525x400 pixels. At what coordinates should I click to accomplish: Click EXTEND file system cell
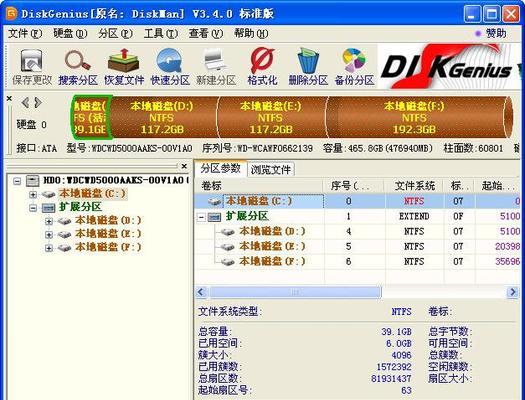tap(414, 217)
